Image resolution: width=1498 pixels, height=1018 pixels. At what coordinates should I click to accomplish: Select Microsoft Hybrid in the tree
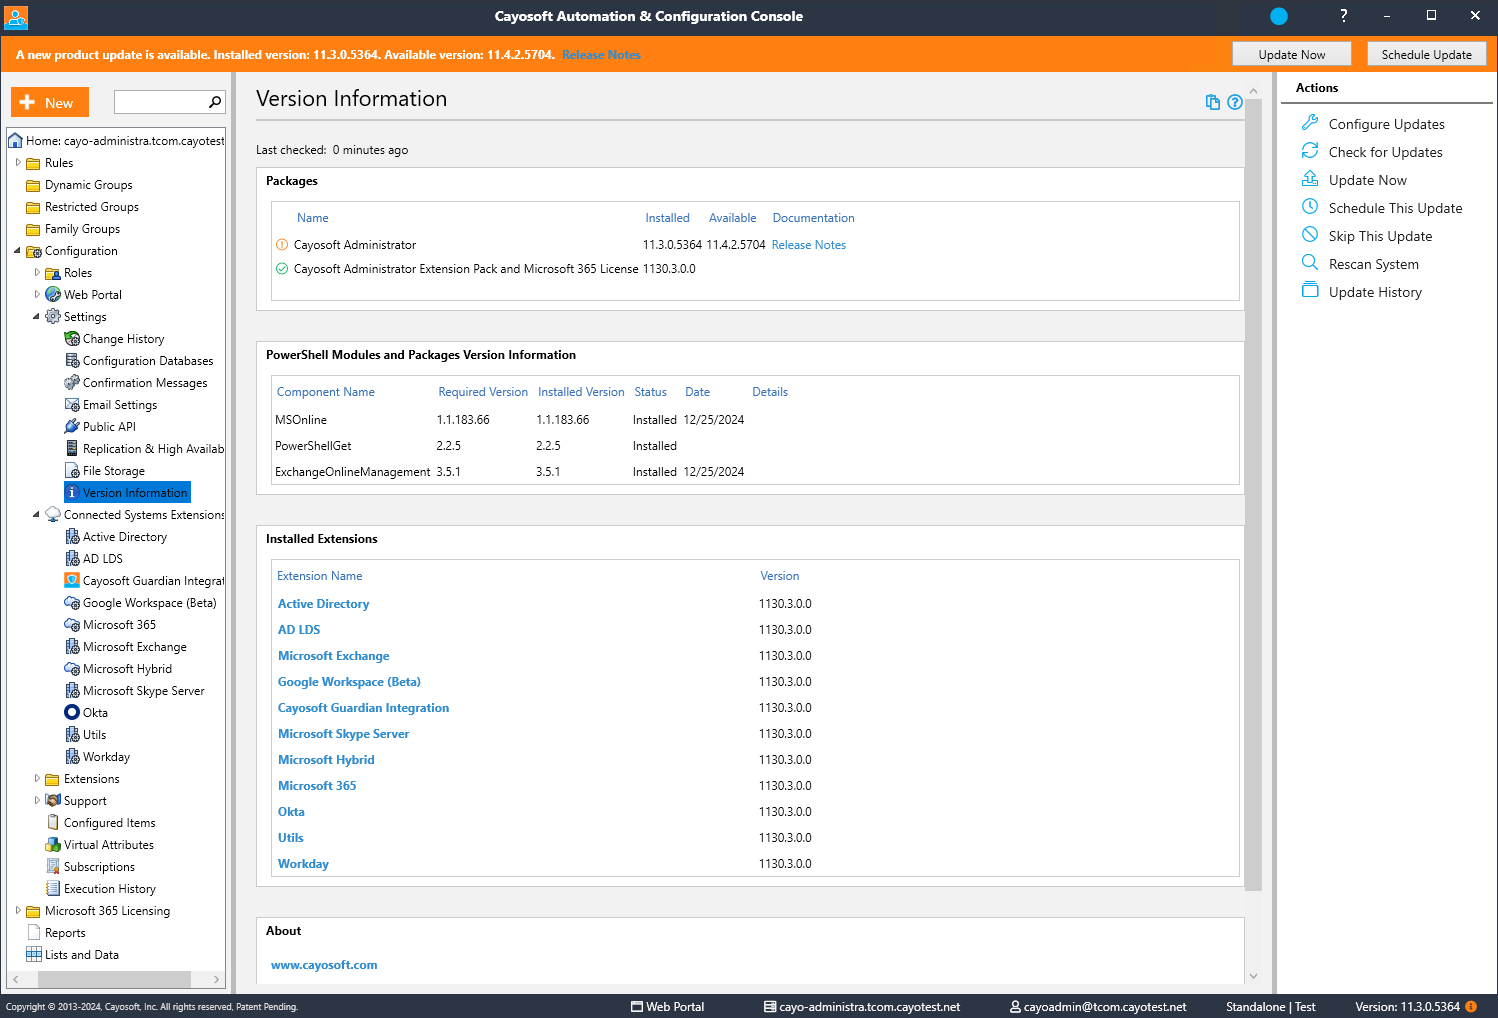pyautogui.click(x=127, y=669)
